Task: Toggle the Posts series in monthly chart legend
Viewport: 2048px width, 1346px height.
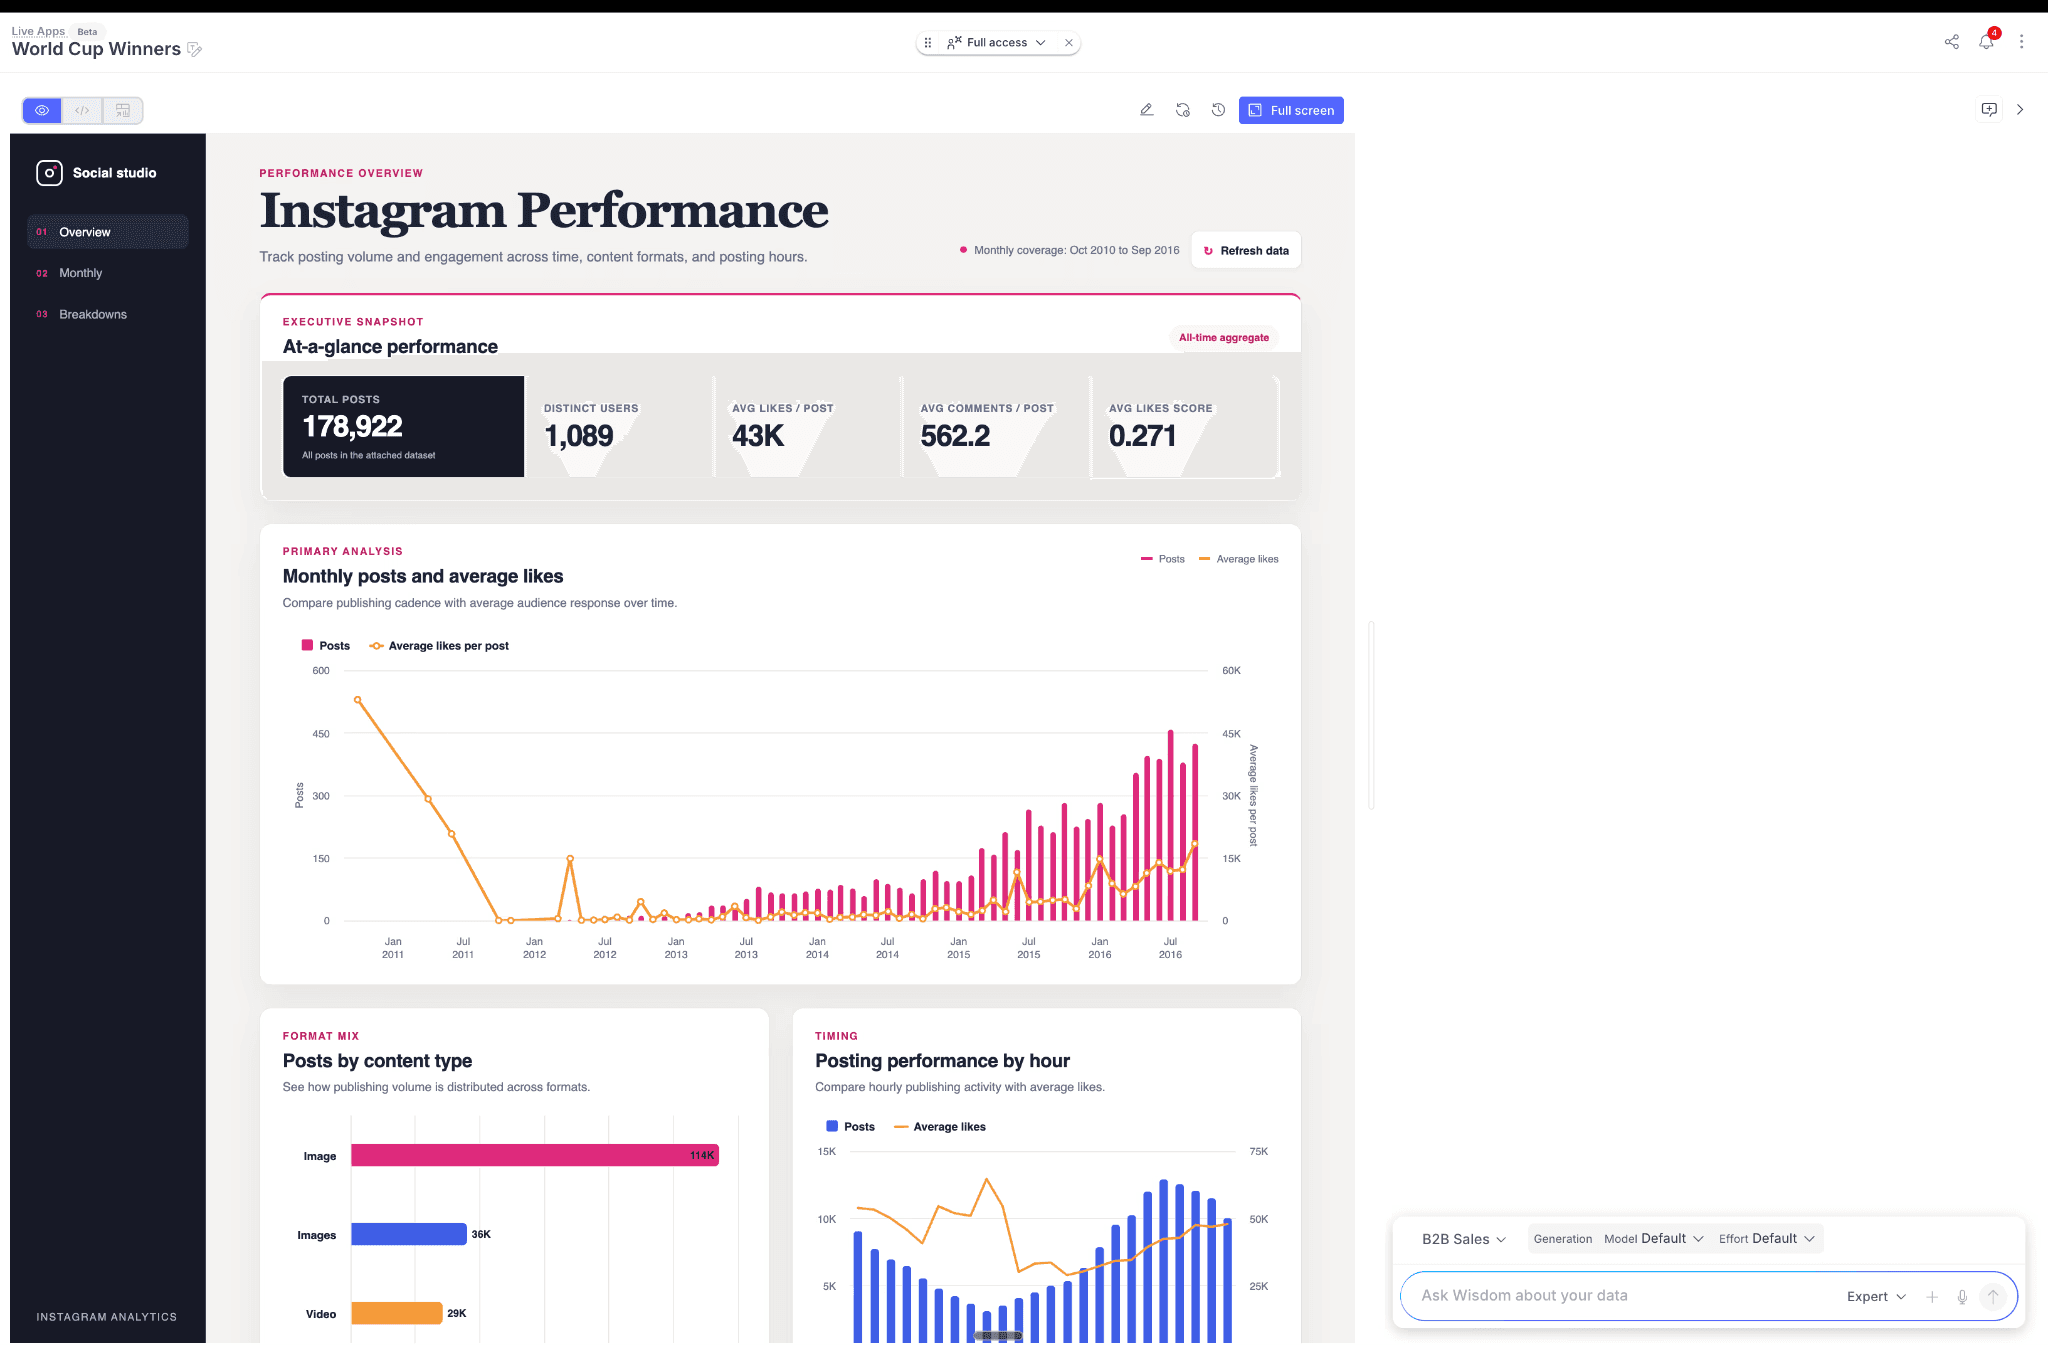Action: pos(326,646)
